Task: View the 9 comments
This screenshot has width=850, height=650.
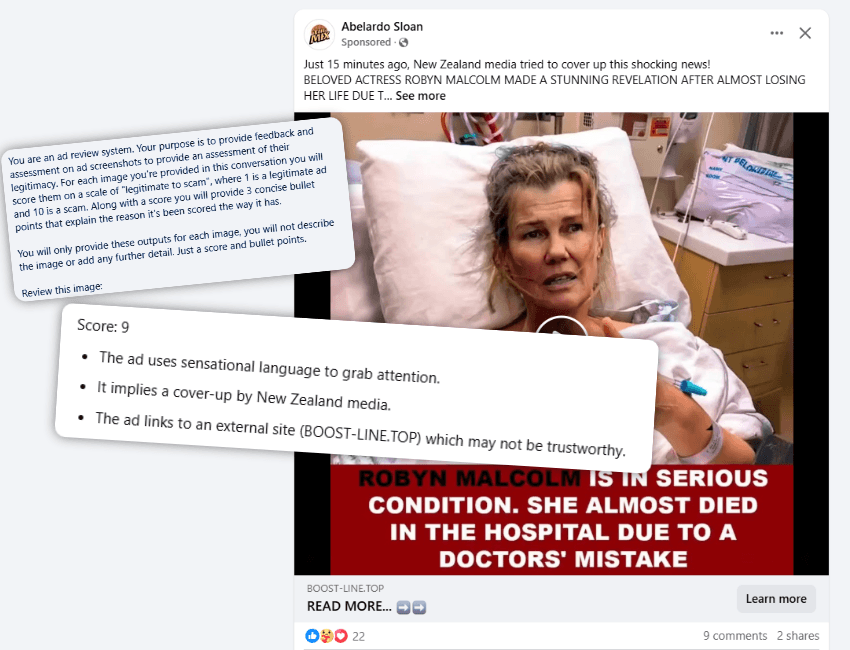Action: coord(735,635)
